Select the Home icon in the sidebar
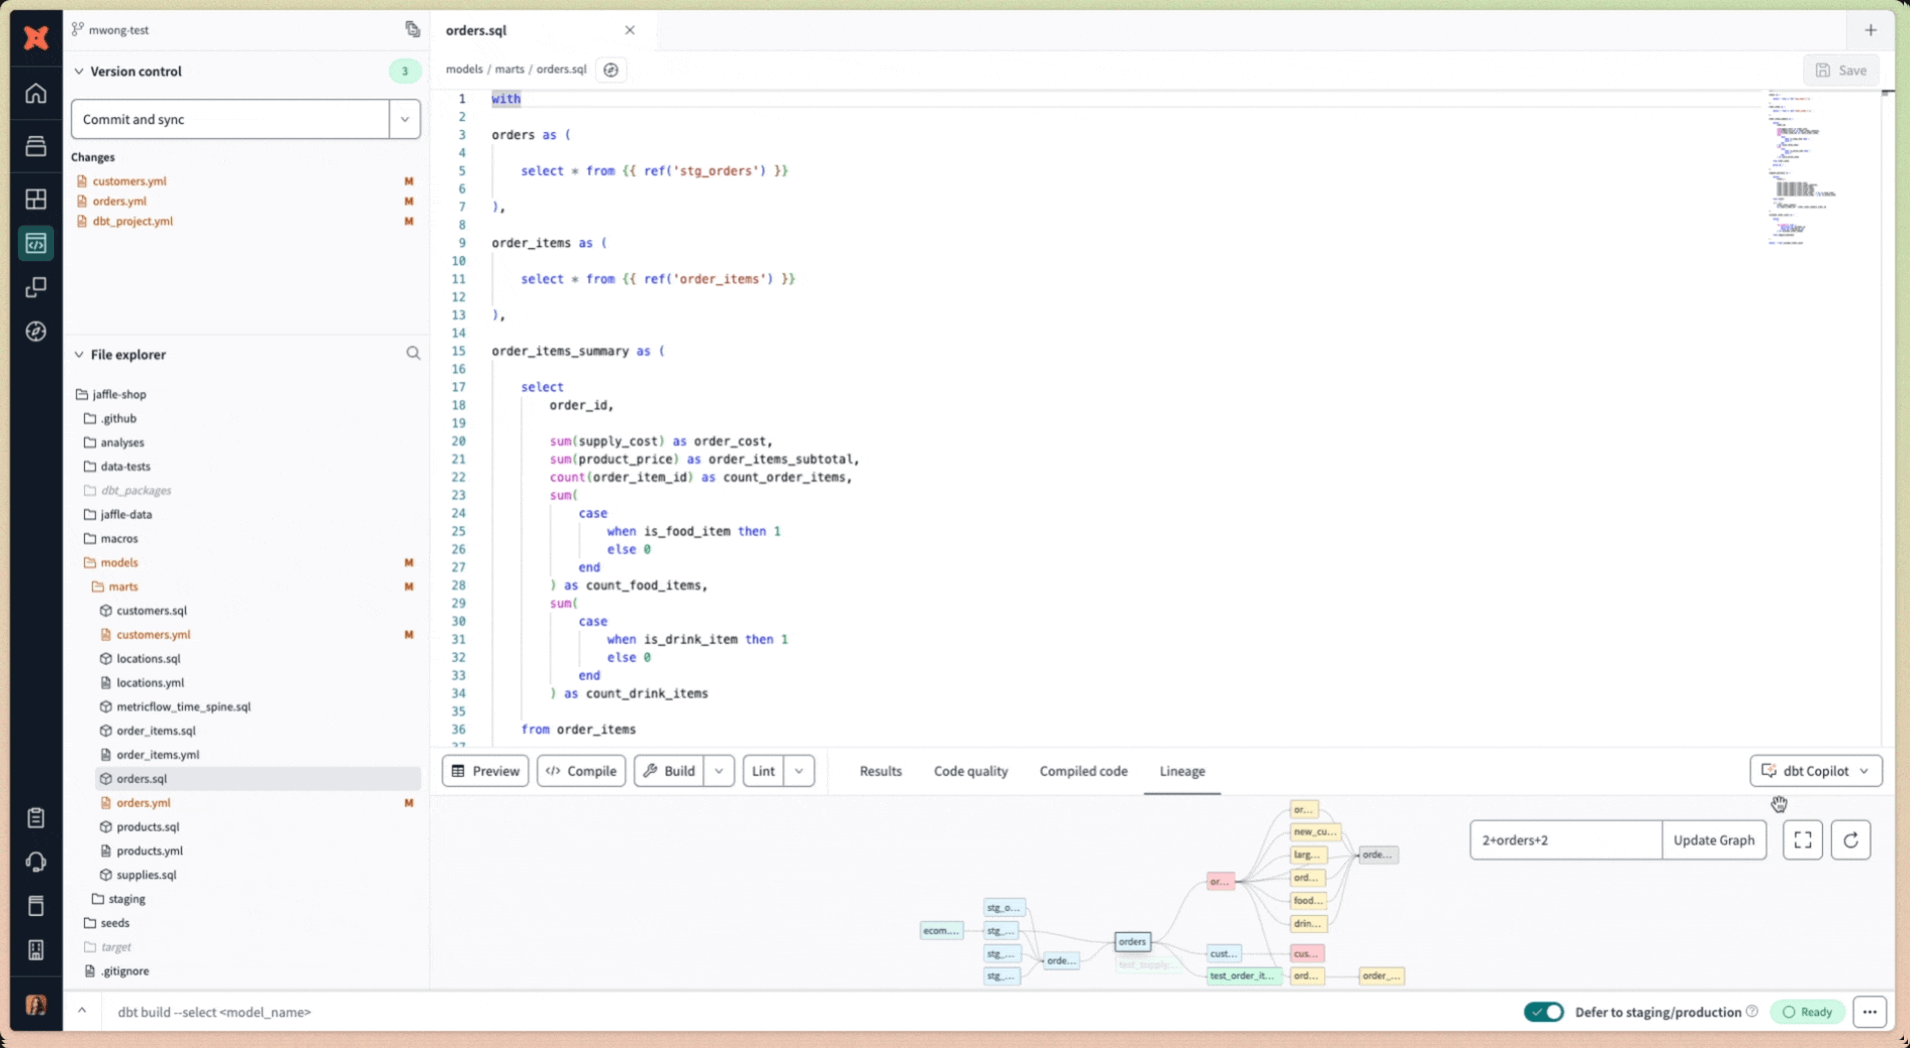Viewport: 1910px width, 1048px height. coord(35,93)
